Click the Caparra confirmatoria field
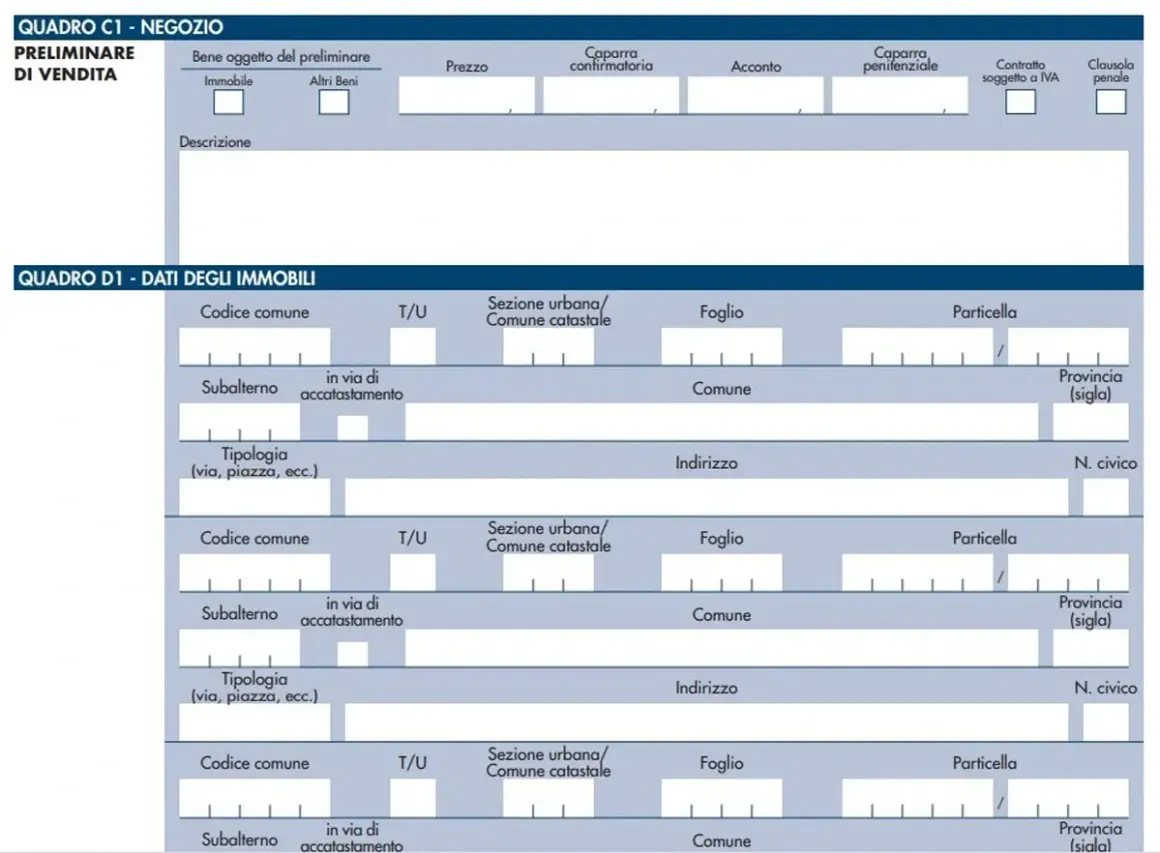The height and width of the screenshot is (853, 1160). click(611, 95)
